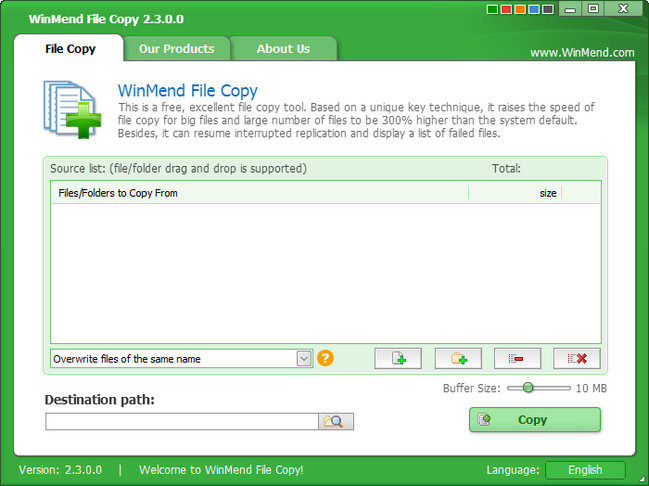This screenshot has height=486, width=649.
Task: Open the English language selector
Action: click(585, 470)
